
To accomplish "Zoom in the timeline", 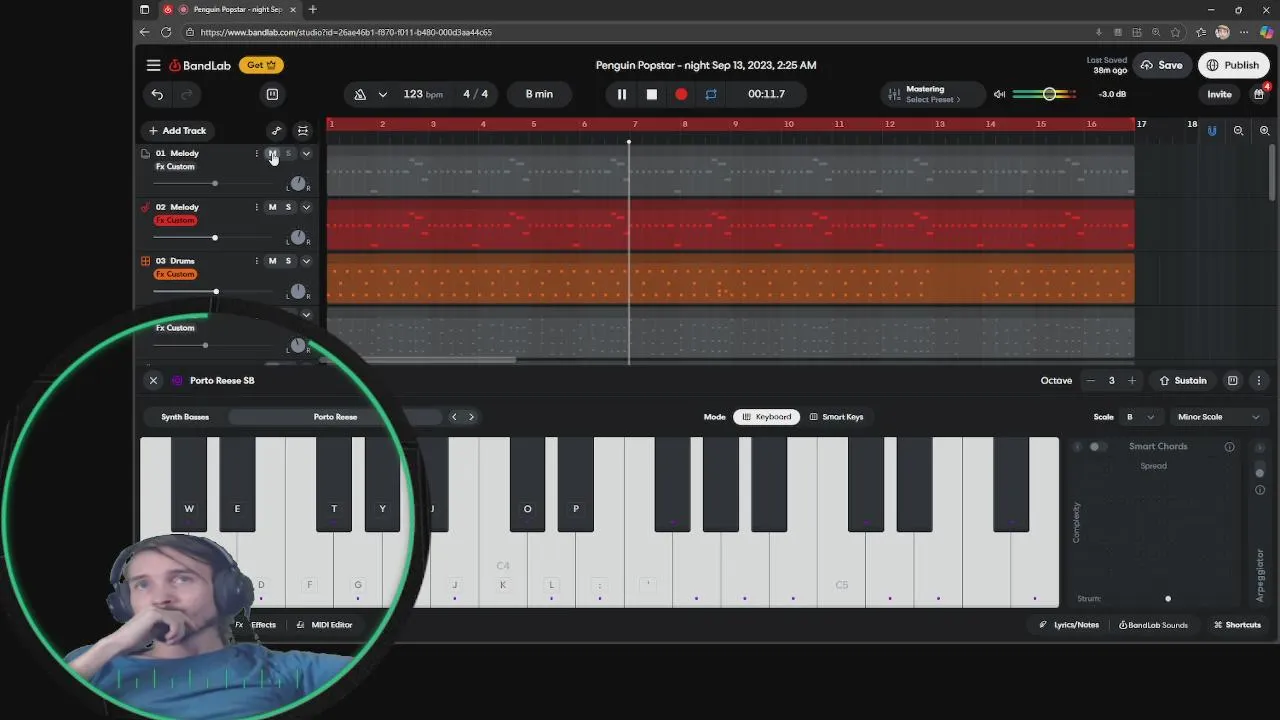I will 1264,131.
